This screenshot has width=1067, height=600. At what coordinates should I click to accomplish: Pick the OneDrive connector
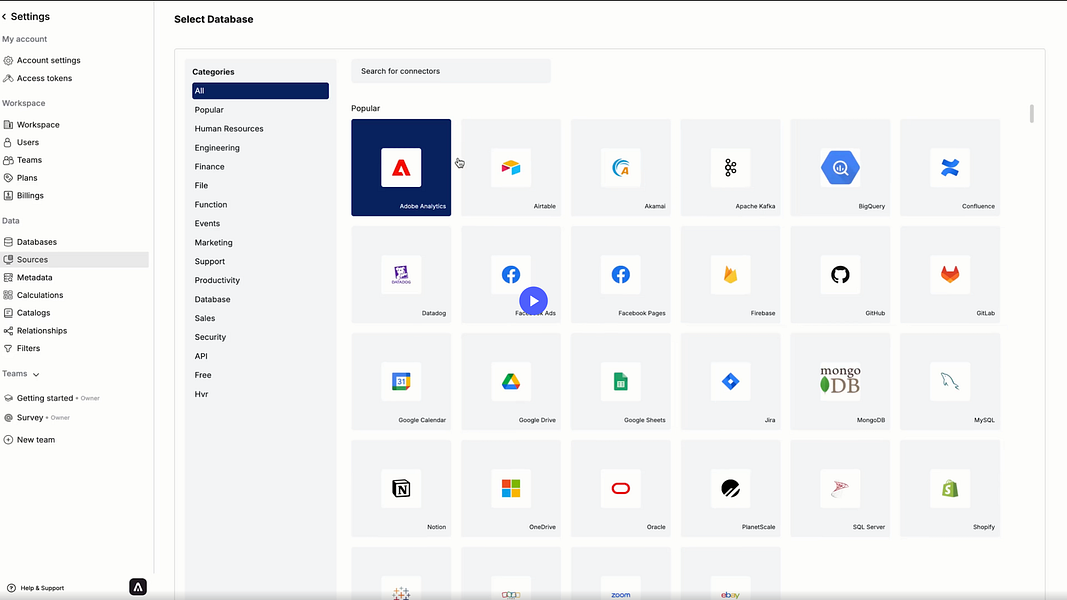tap(511, 488)
